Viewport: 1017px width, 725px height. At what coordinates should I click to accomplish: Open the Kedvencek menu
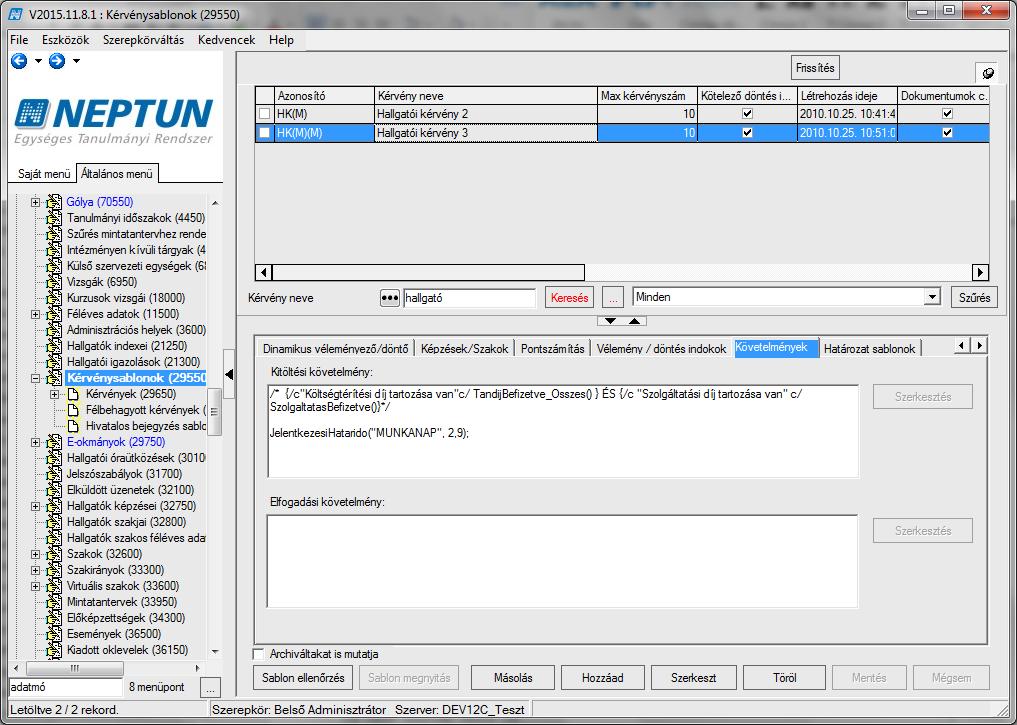[x=226, y=40]
